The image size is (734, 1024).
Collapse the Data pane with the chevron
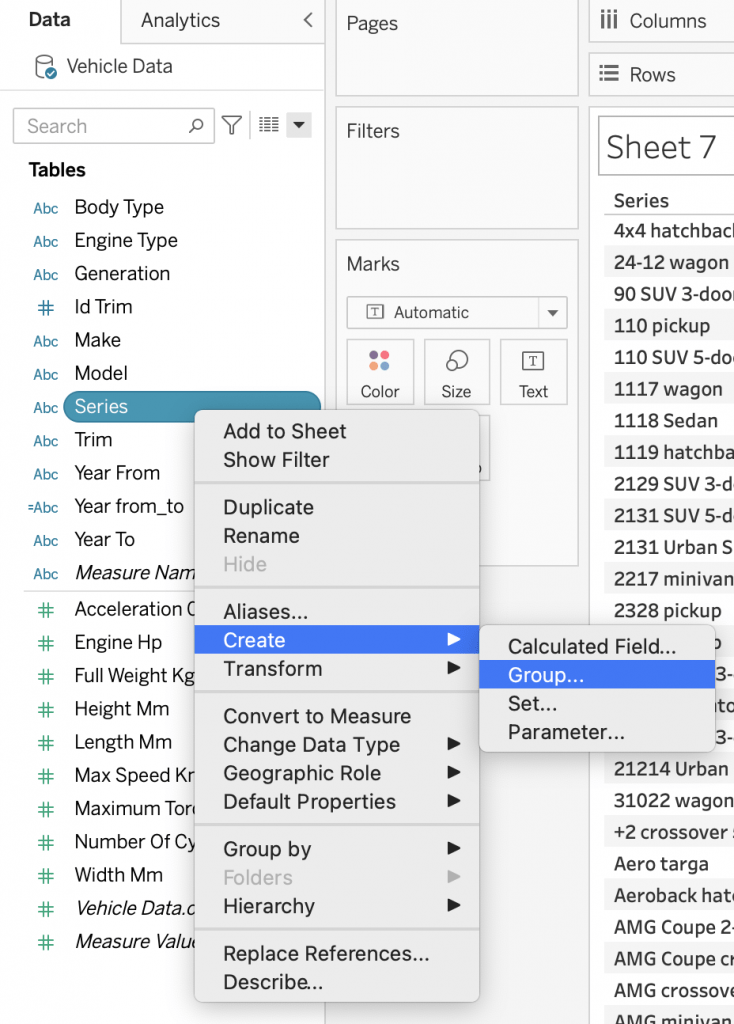(x=307, y=20)
